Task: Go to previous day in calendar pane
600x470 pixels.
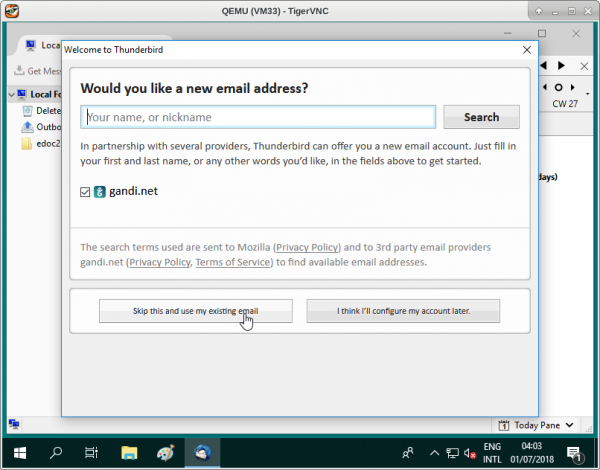Action: [543, 65]
